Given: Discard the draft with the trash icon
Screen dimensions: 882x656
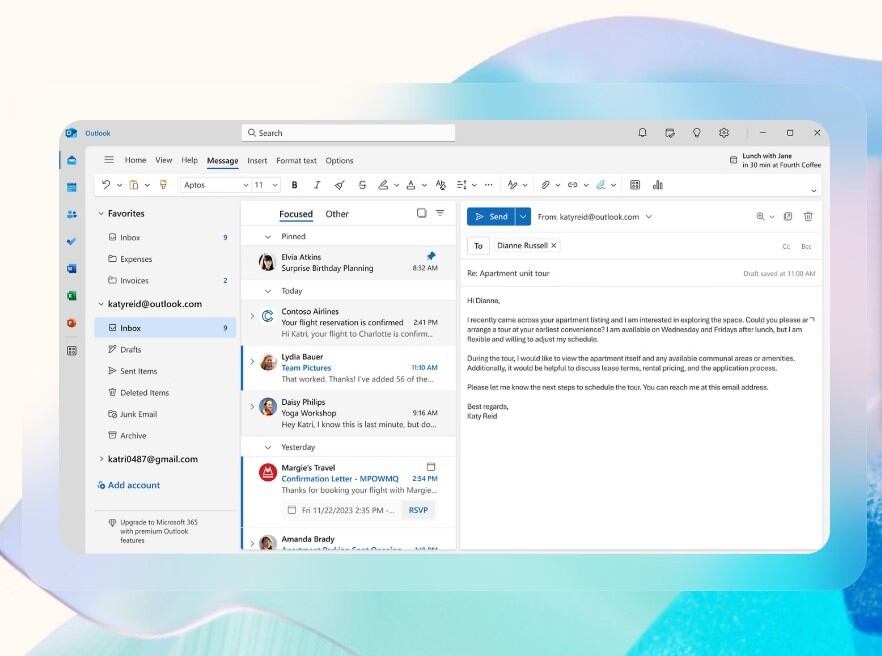Looking at the screenshot, I should (x=808, y=216).
